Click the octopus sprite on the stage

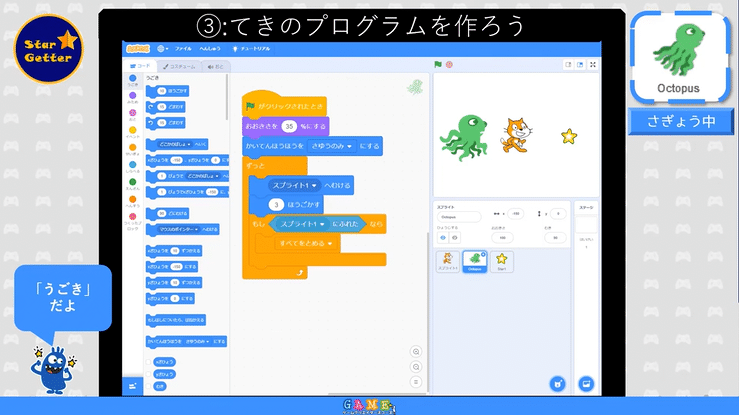(464, 138)
